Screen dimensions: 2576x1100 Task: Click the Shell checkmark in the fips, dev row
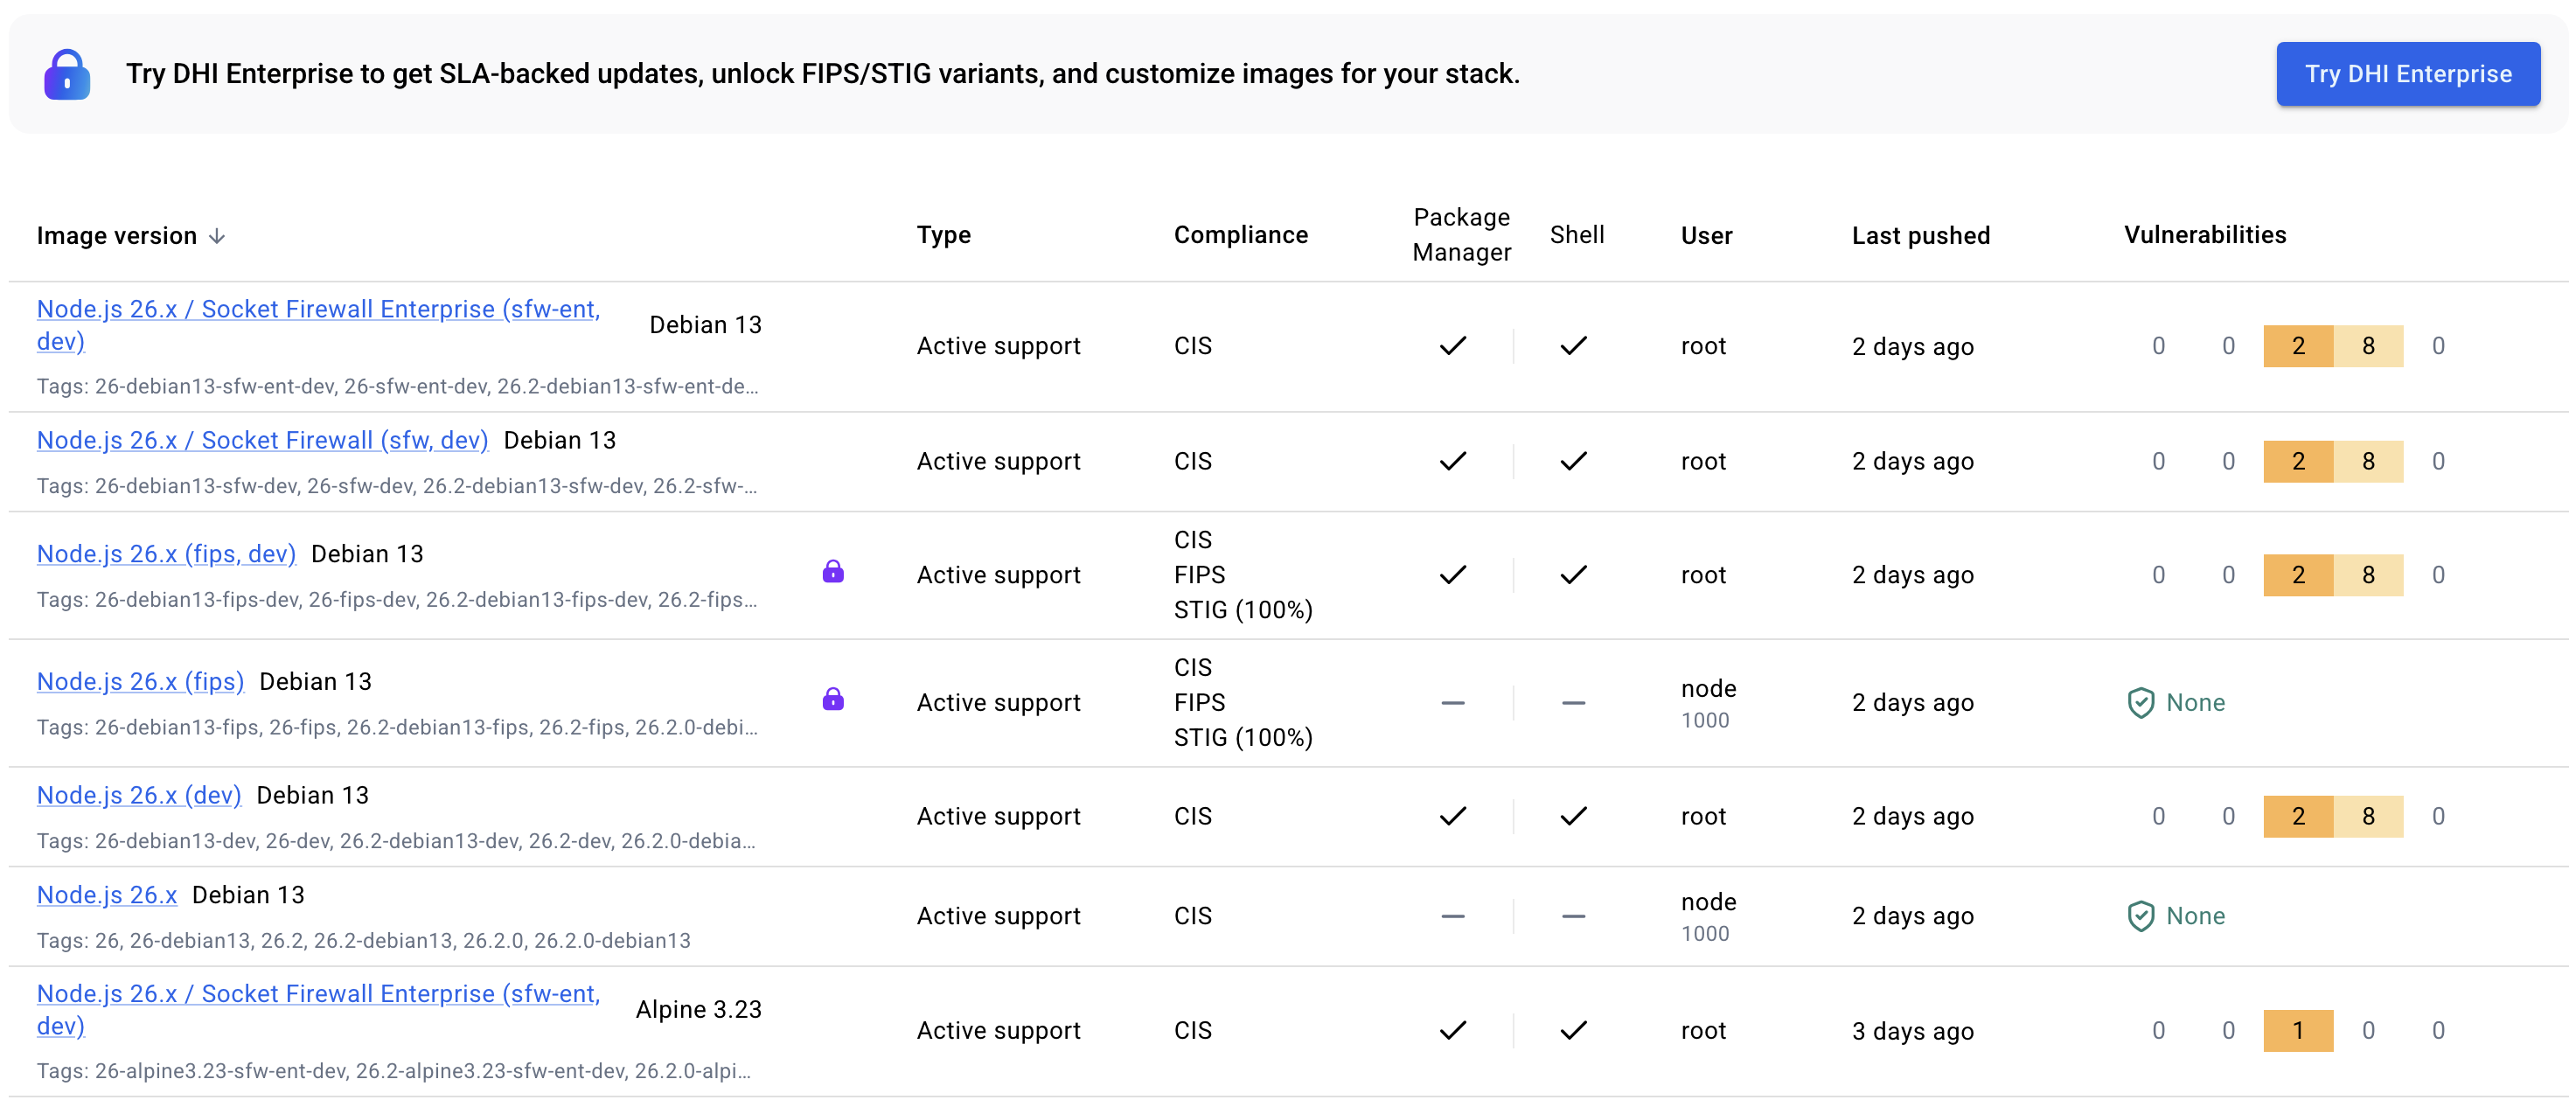(x=1574, y=575)
